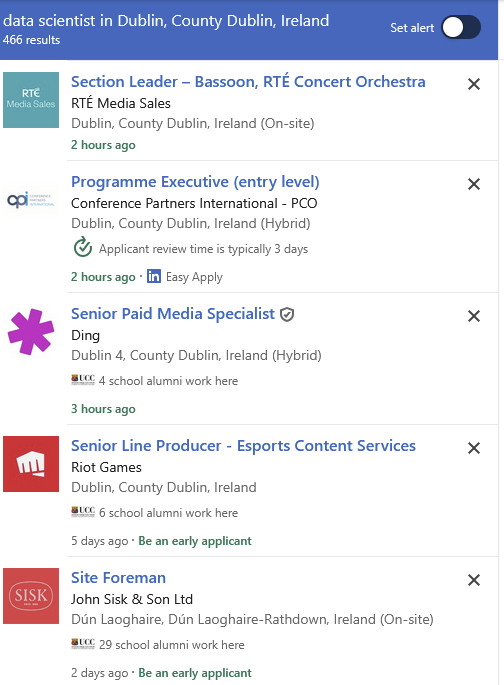Dismiss the Site Foreman job listing
Viewport: 504px width, 685px height.
click(474, 580)
